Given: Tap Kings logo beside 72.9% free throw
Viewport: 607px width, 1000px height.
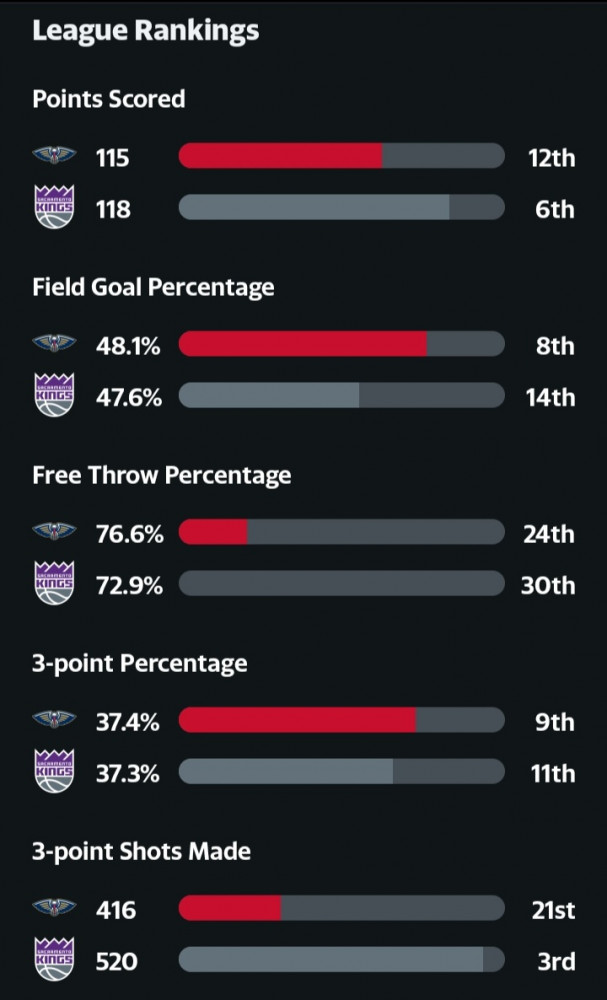Looking at the screenshot, I should pos(54,583).
